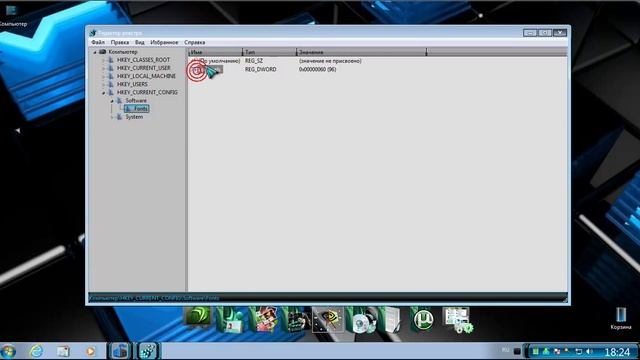Open the dark movie-themed dock folder icon
Screen dimensions: 640x360
point(297,320)
